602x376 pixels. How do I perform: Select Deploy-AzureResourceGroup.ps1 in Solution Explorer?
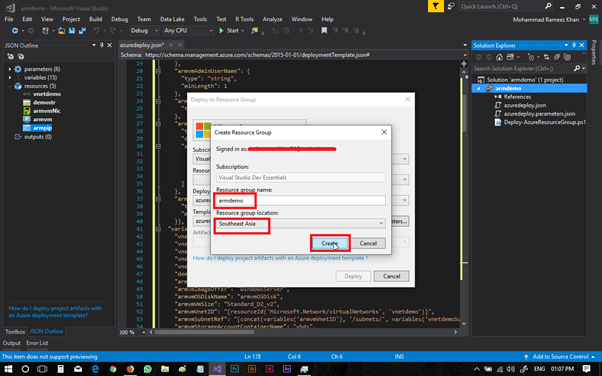(x=545, y=122)
